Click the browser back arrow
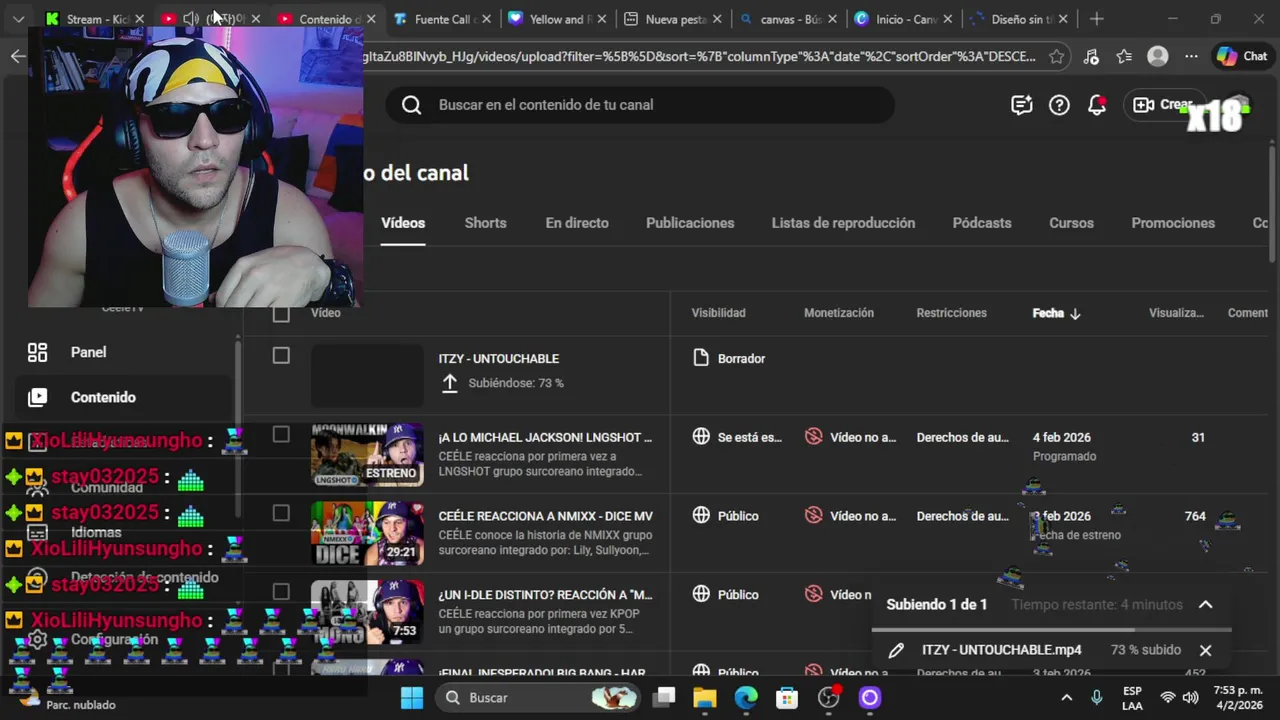 [18, 57]
